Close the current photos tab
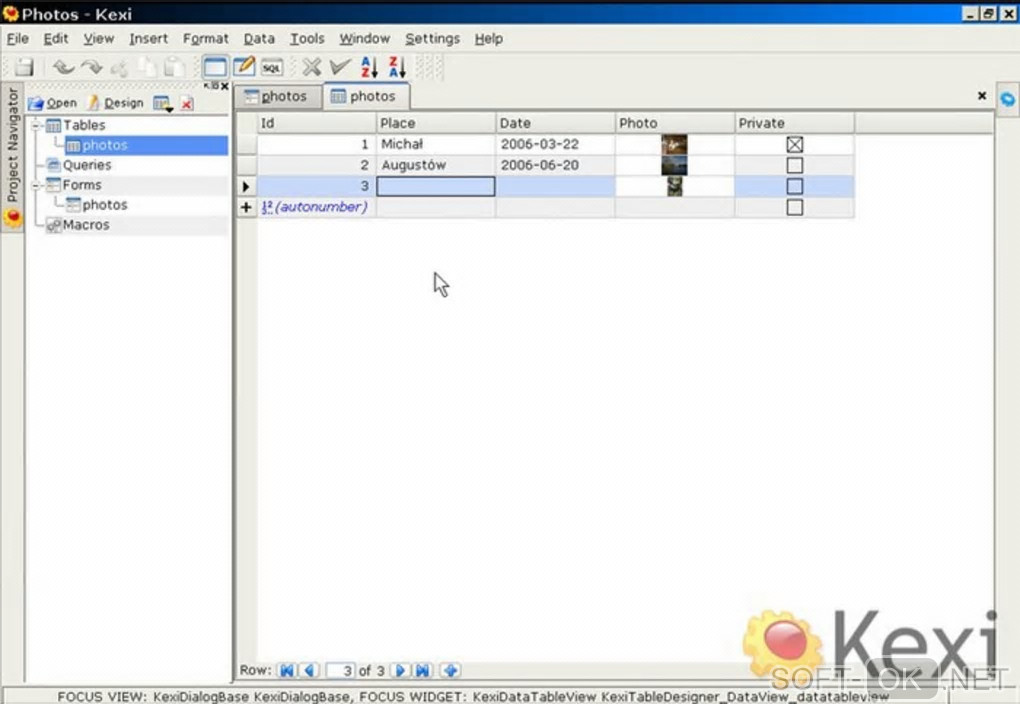This screenshot has width=1020, height=704. click(x=982, y=96)
